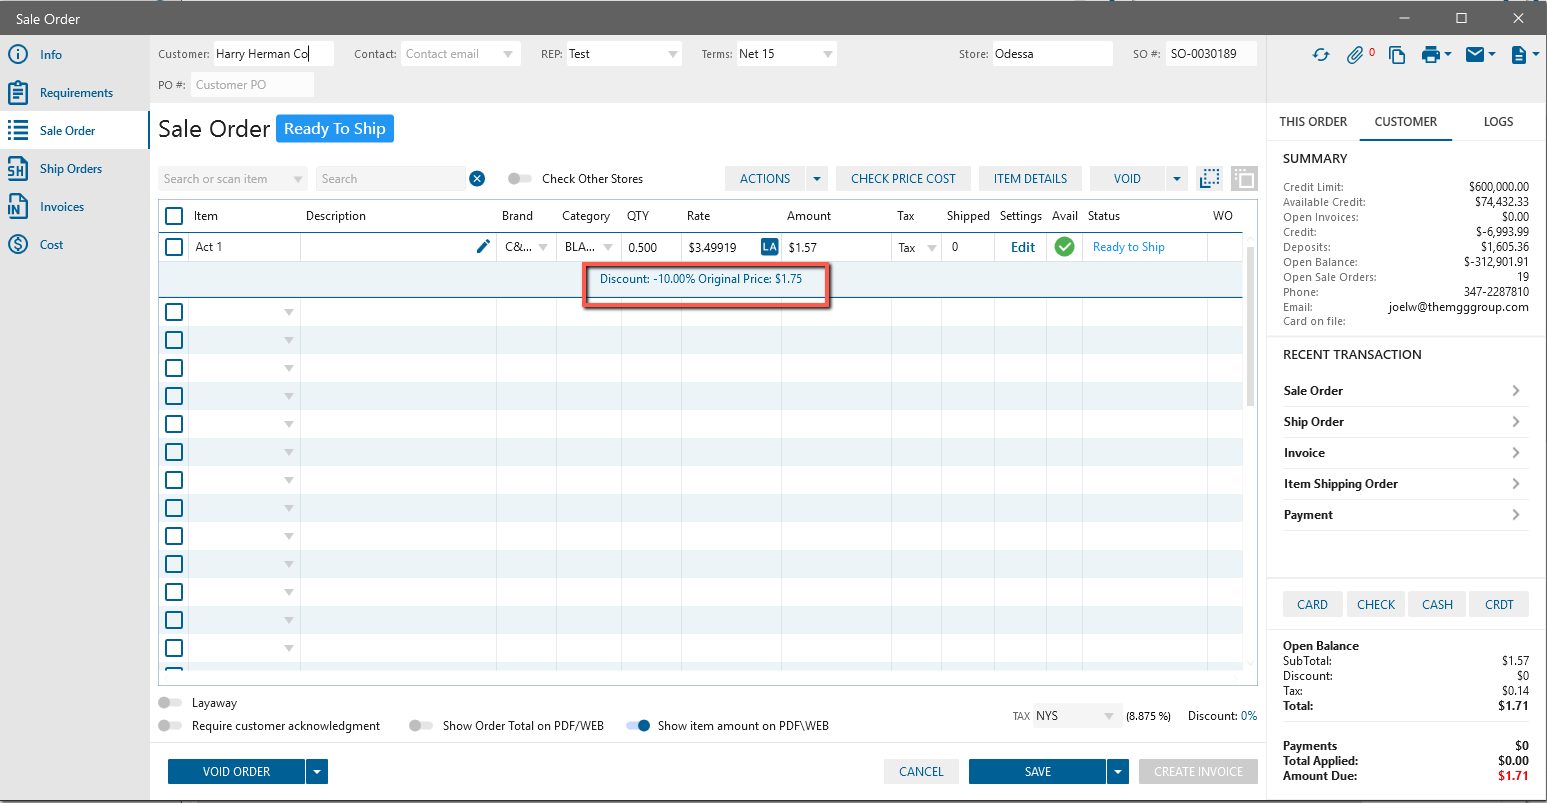
Task: Open the Contact email dropdown
Action: (508, 54)
